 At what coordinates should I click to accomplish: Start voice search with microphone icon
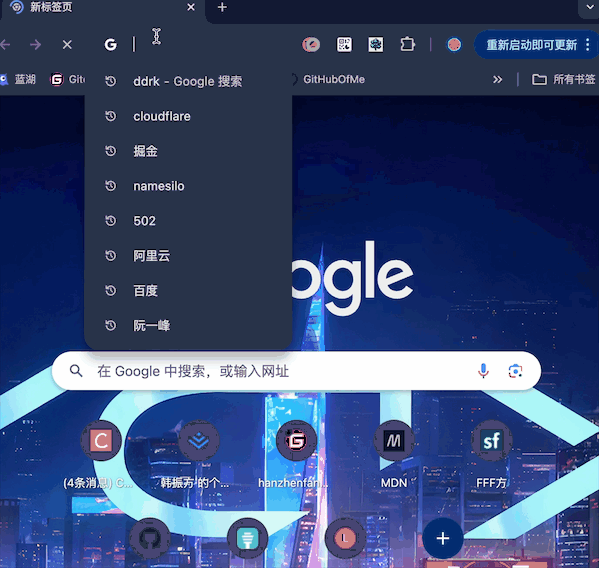tap(483, 371)
